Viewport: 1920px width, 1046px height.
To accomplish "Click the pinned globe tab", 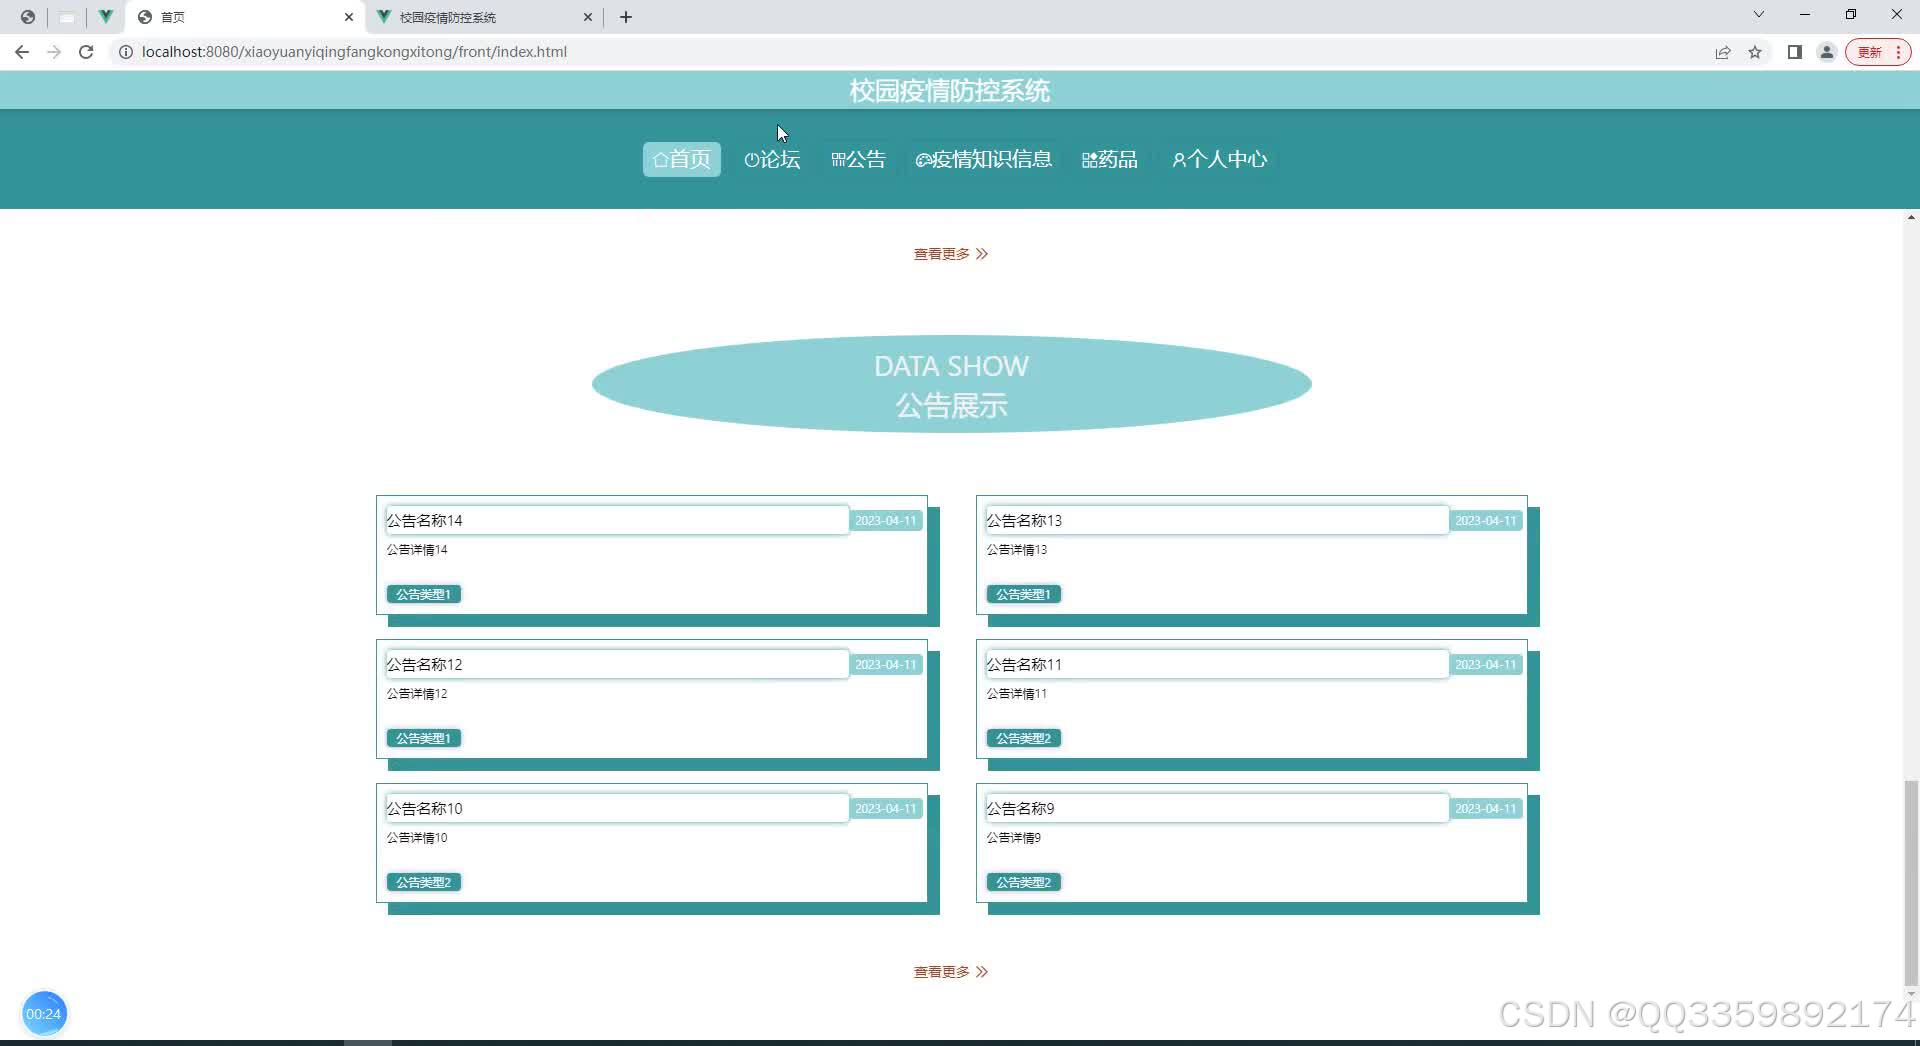I will [x=28, y=17].
